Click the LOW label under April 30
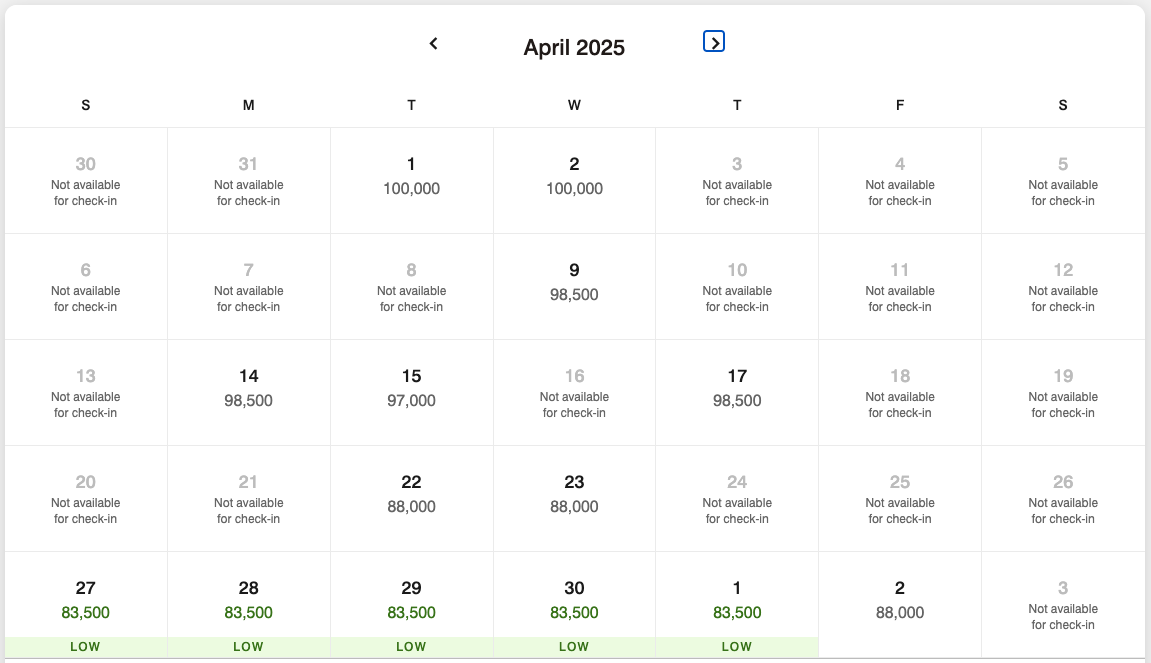Screen dimensions: 1151x663 click(x=574, y=647)
